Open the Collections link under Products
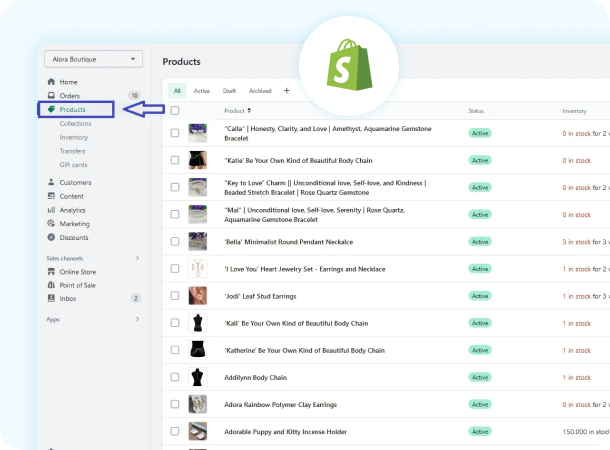The image size is (610, 450). [76, 123]
